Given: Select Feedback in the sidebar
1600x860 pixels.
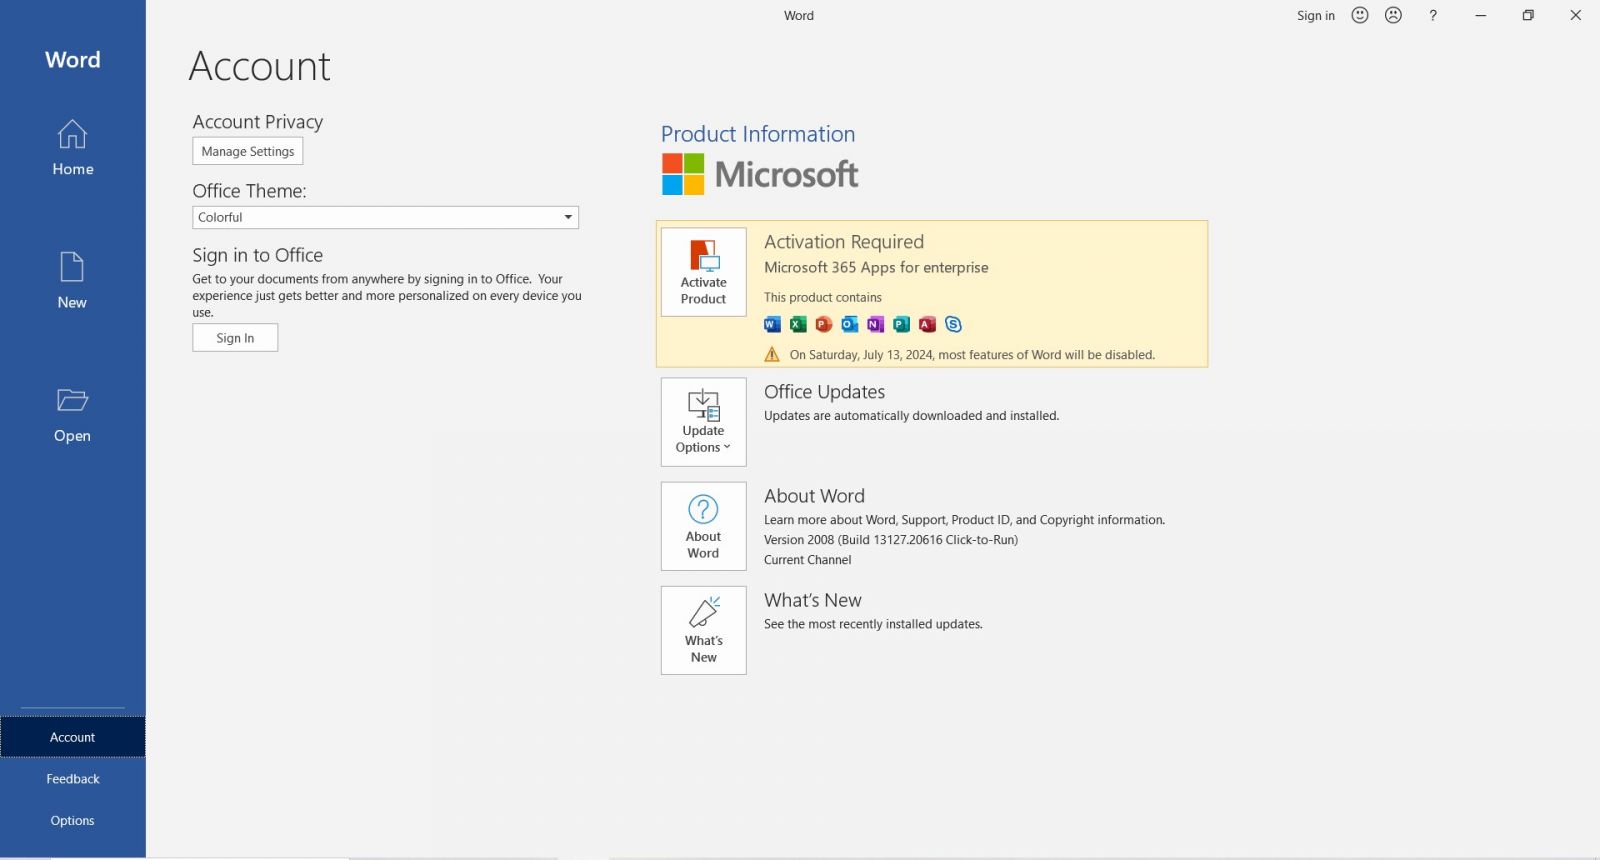Looking at the screenshot, I should coord(72,779).
